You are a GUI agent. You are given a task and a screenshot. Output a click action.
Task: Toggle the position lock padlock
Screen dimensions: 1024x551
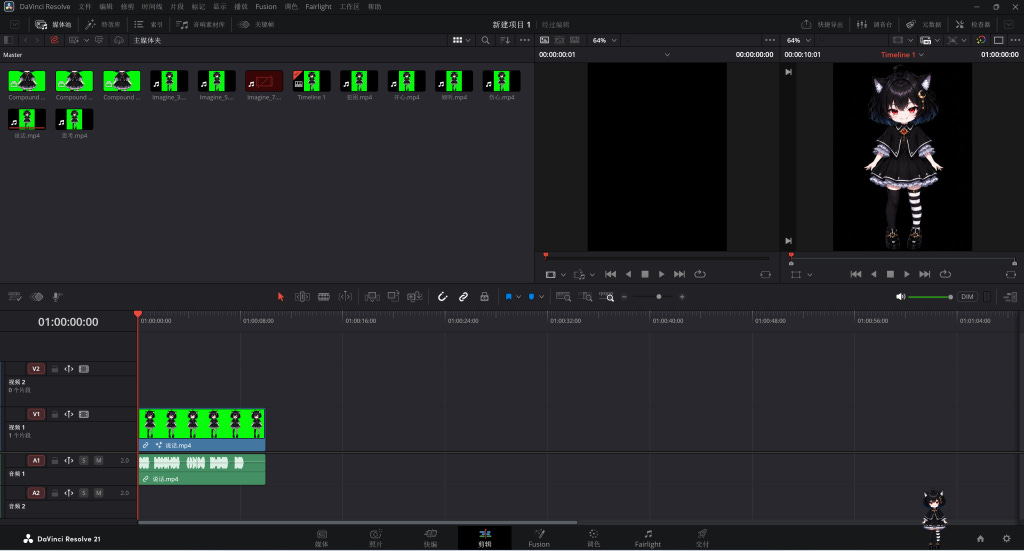pos(484,296)
